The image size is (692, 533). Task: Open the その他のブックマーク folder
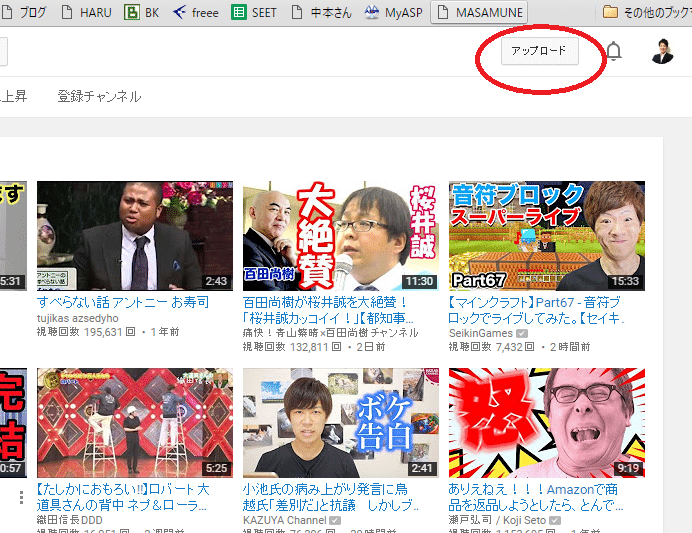(x=647, y=12)
